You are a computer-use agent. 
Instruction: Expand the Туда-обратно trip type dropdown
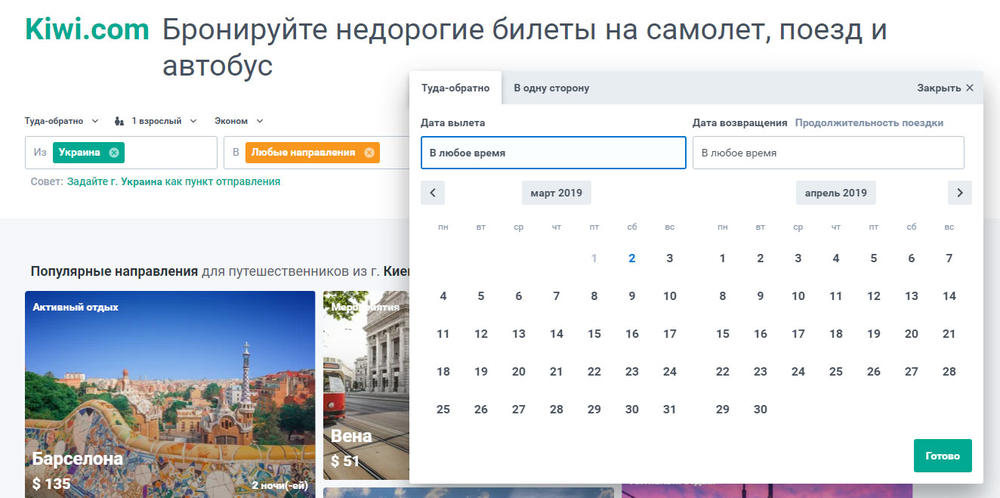[x=62, y=121]
